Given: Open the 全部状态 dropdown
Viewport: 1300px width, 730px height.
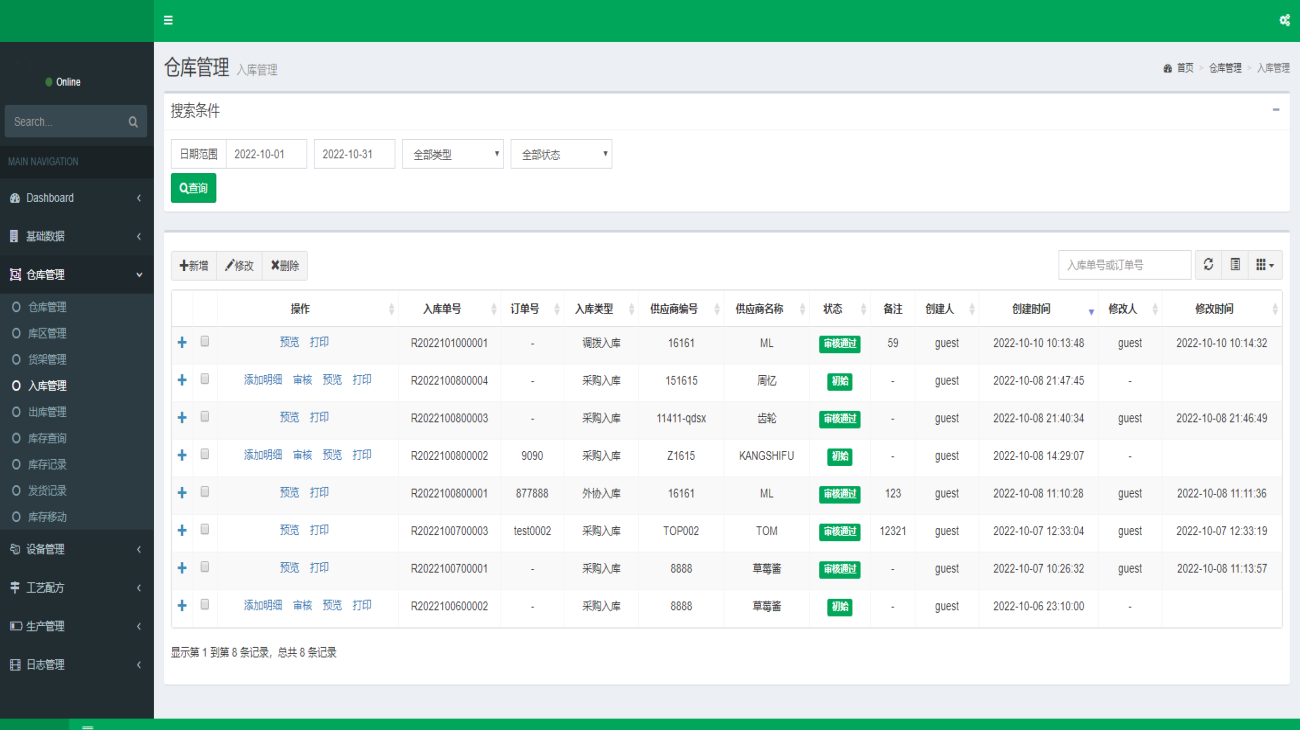Looking at the screenshot, I should [561, 154].
